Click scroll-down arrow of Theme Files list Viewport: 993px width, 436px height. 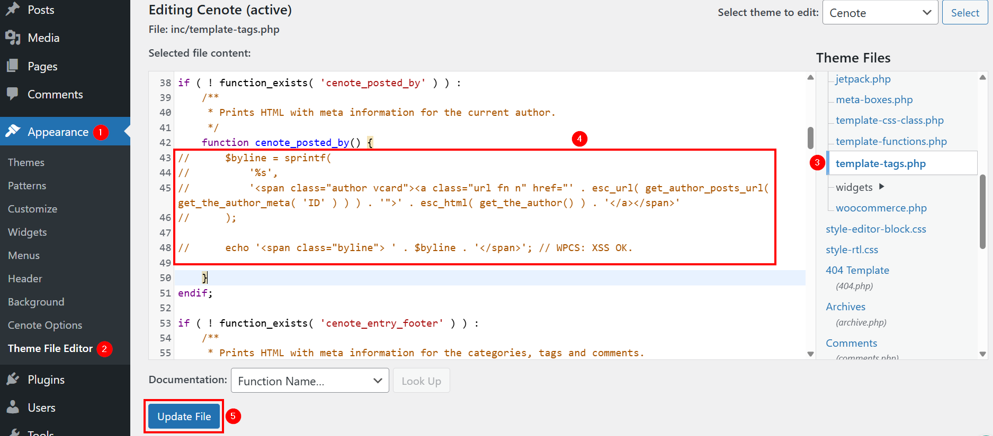[982, 354]
